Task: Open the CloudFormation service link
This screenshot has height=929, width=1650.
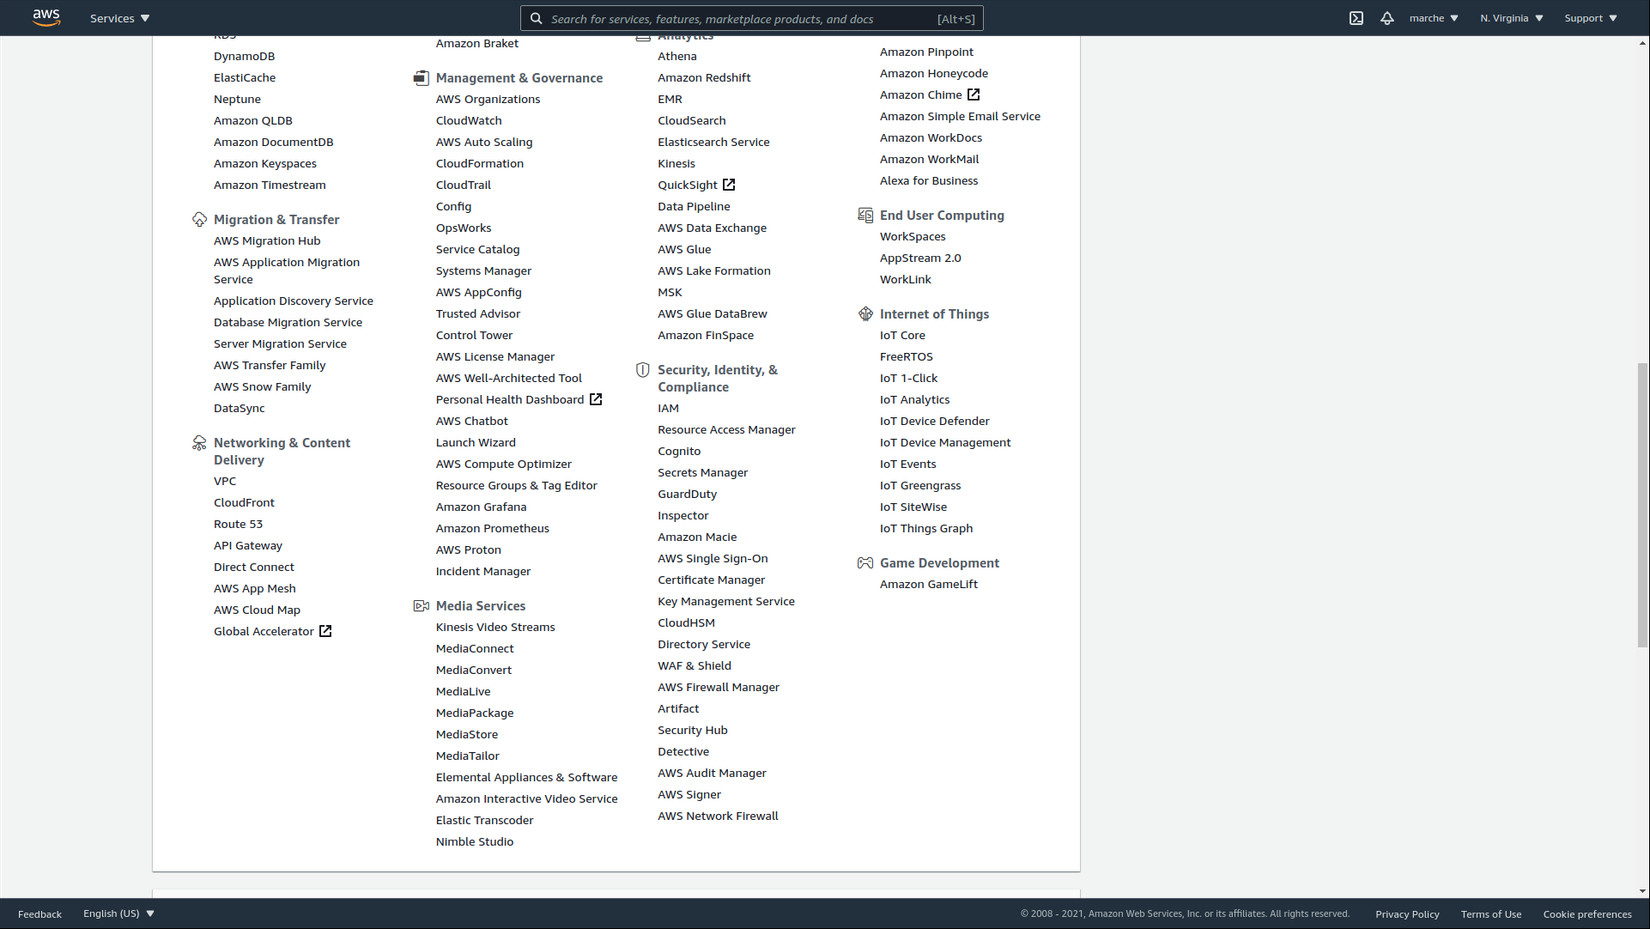Action: [x=480, y=164]
